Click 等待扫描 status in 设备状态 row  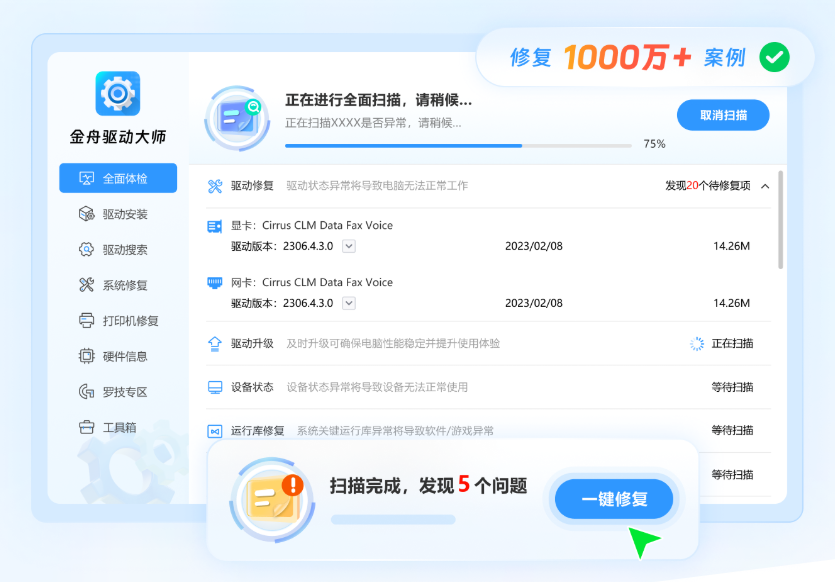point(732,387)
